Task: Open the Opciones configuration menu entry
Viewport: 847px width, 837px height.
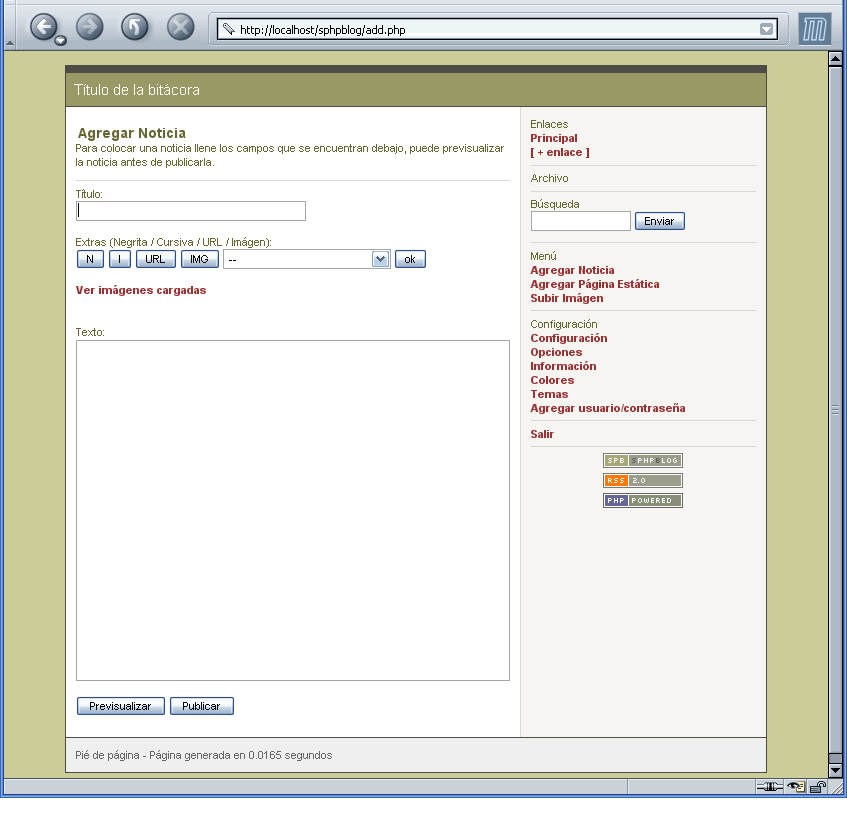Action: click(556, 352)
